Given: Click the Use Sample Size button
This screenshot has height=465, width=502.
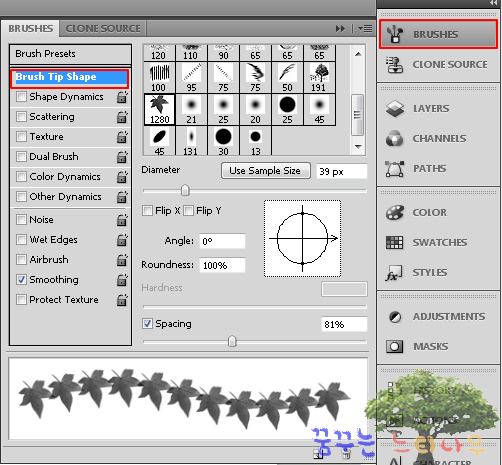Looking at the screenshot, I should click(x=266, y=171).
